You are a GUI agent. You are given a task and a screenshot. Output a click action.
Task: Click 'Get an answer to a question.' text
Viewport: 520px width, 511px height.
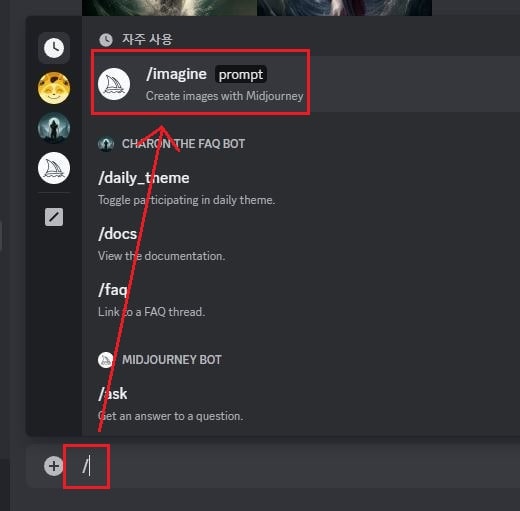(171, 416)
